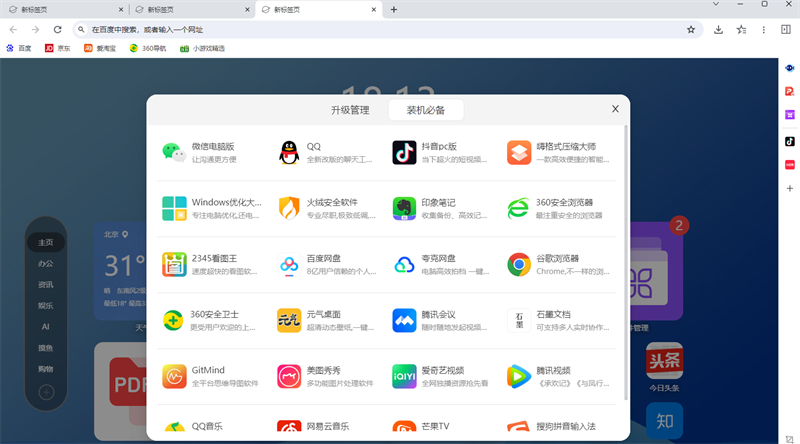Viewport: 800px width, 444px height.
Task: Switch to the 装机必备 tab
Action: click(426, 110)
